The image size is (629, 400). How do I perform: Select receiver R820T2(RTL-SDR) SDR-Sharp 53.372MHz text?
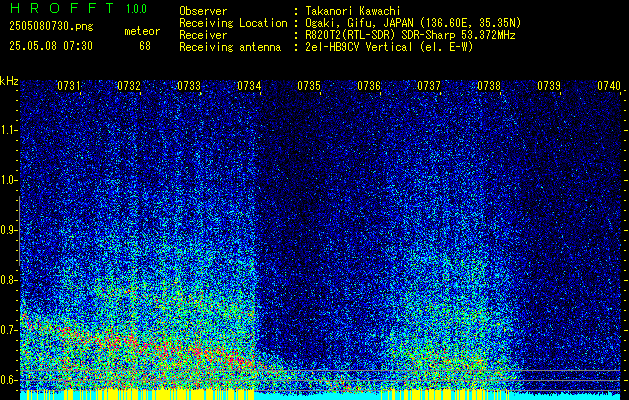[410, 35]
